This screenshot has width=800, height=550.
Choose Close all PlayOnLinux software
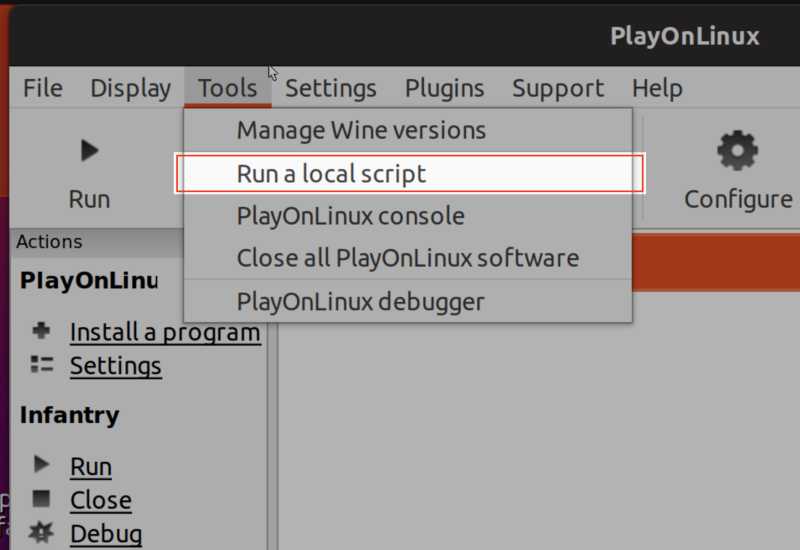(408, 258)
